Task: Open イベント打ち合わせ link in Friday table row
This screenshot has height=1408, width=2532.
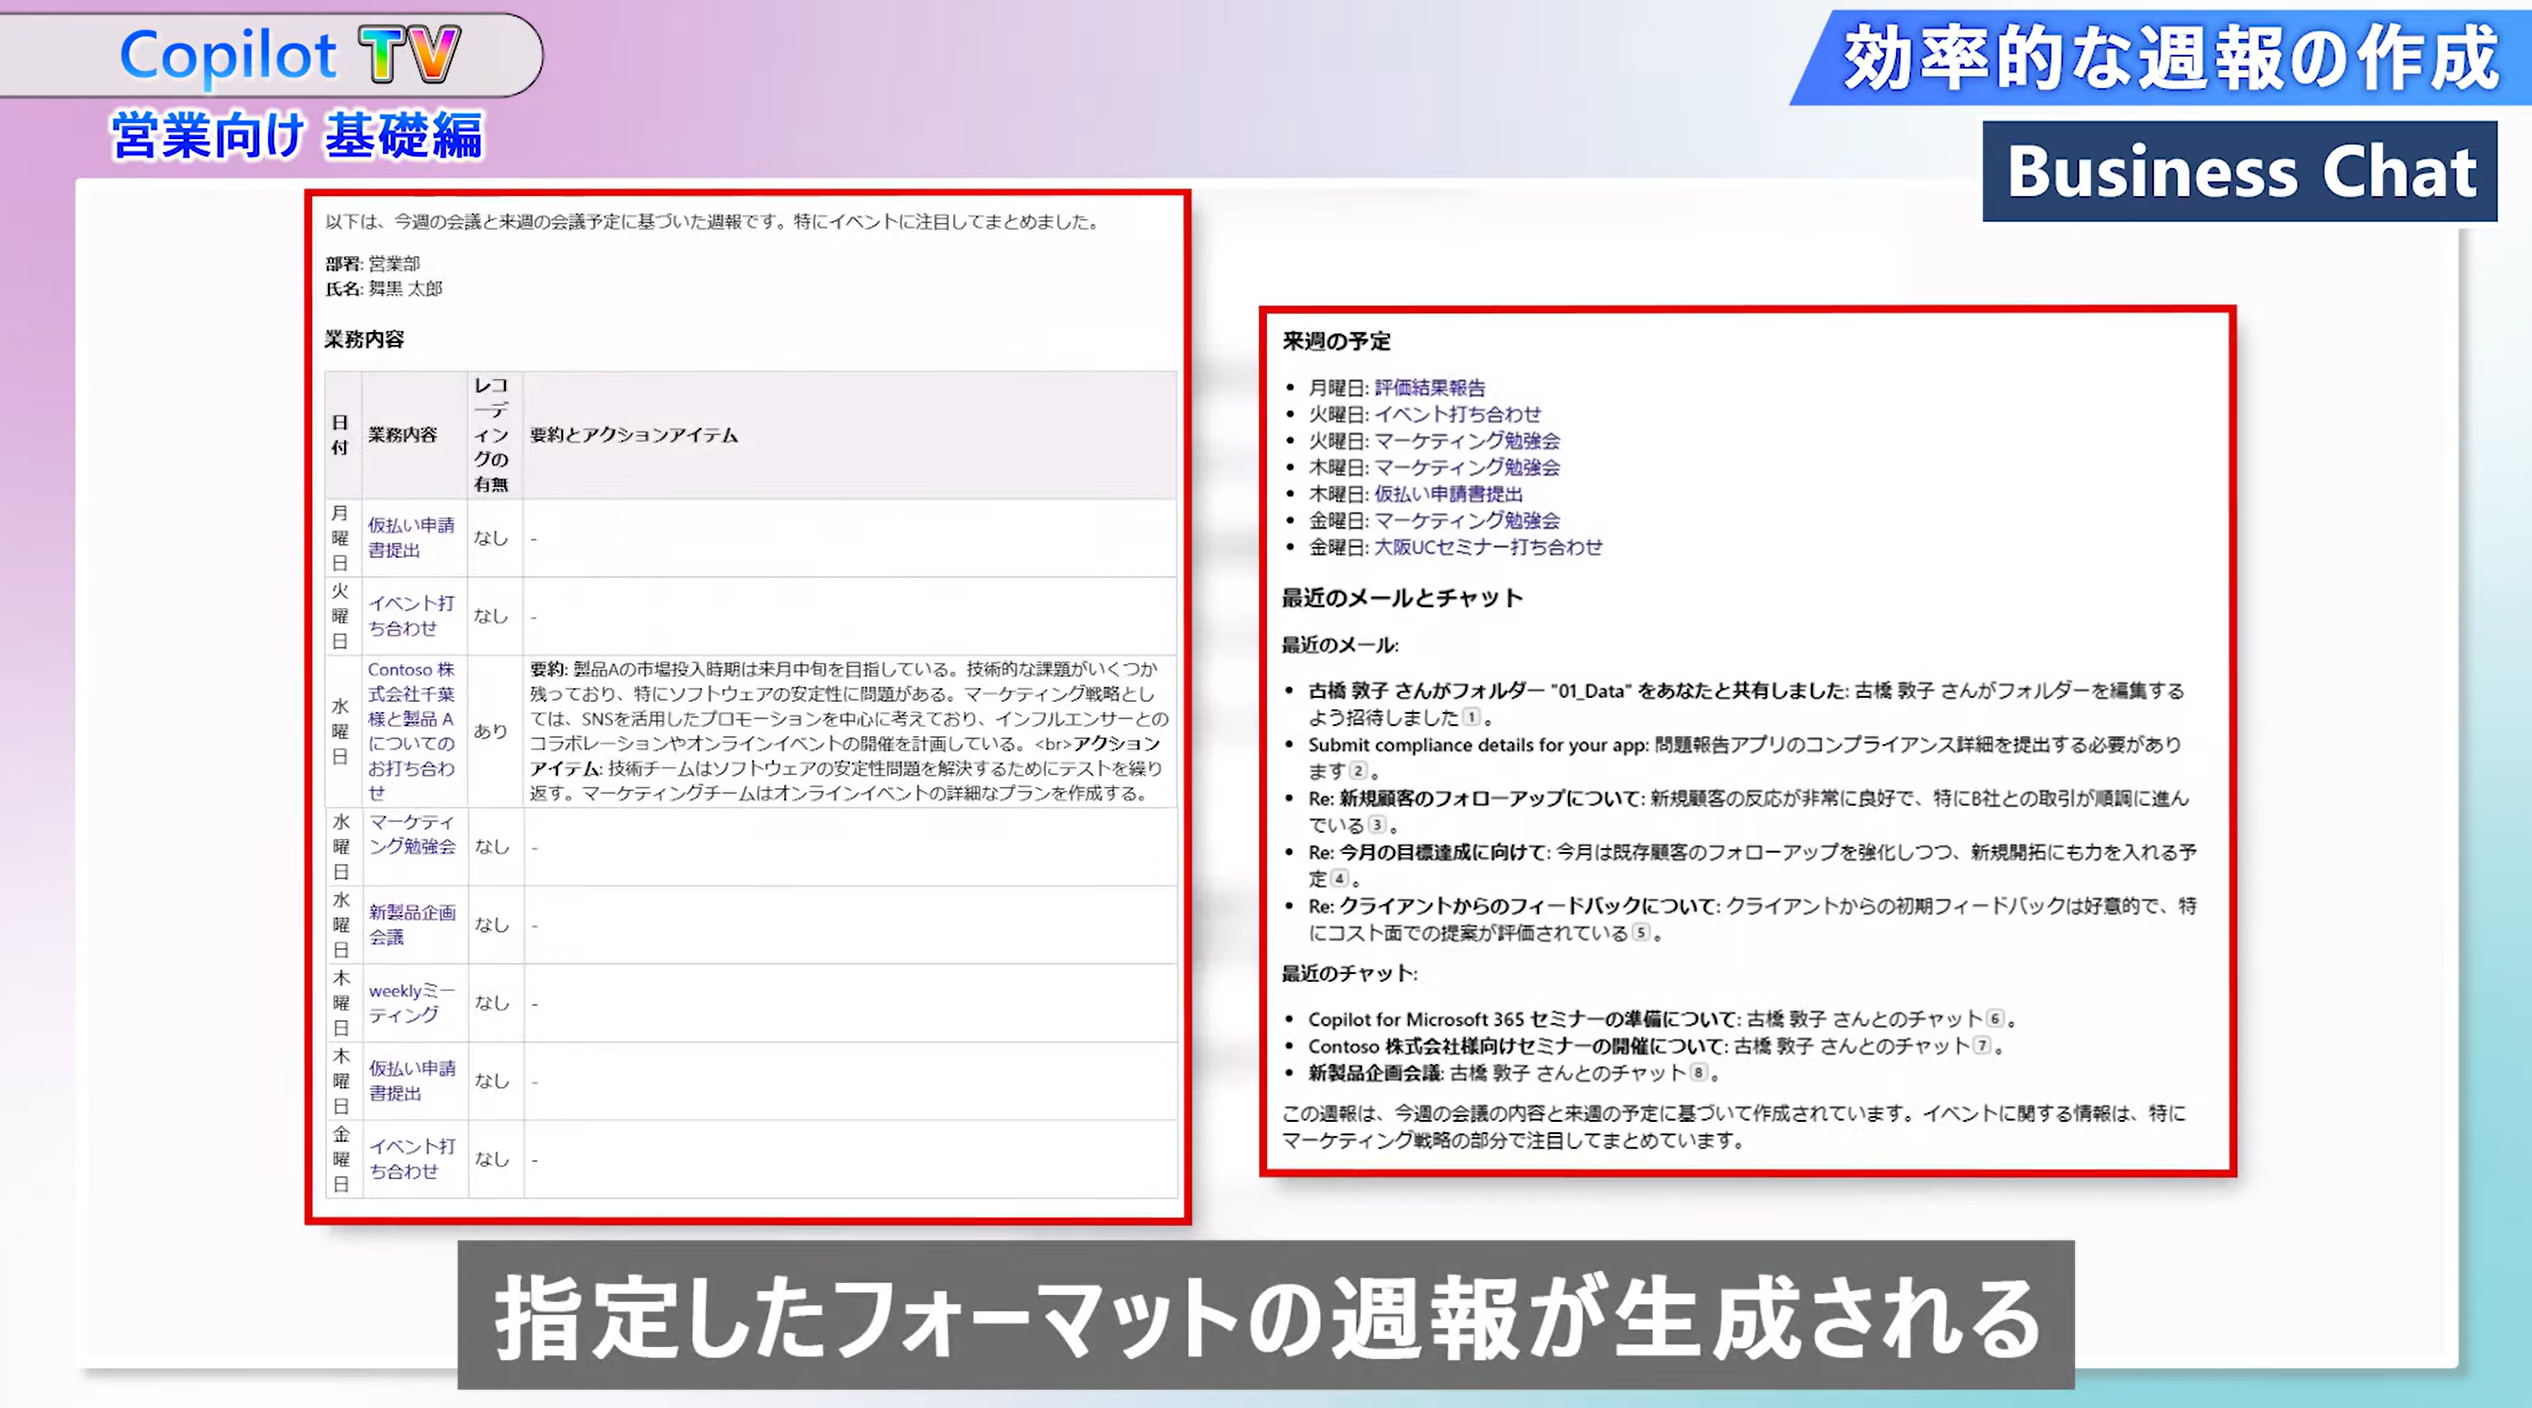Action: 412,1158
